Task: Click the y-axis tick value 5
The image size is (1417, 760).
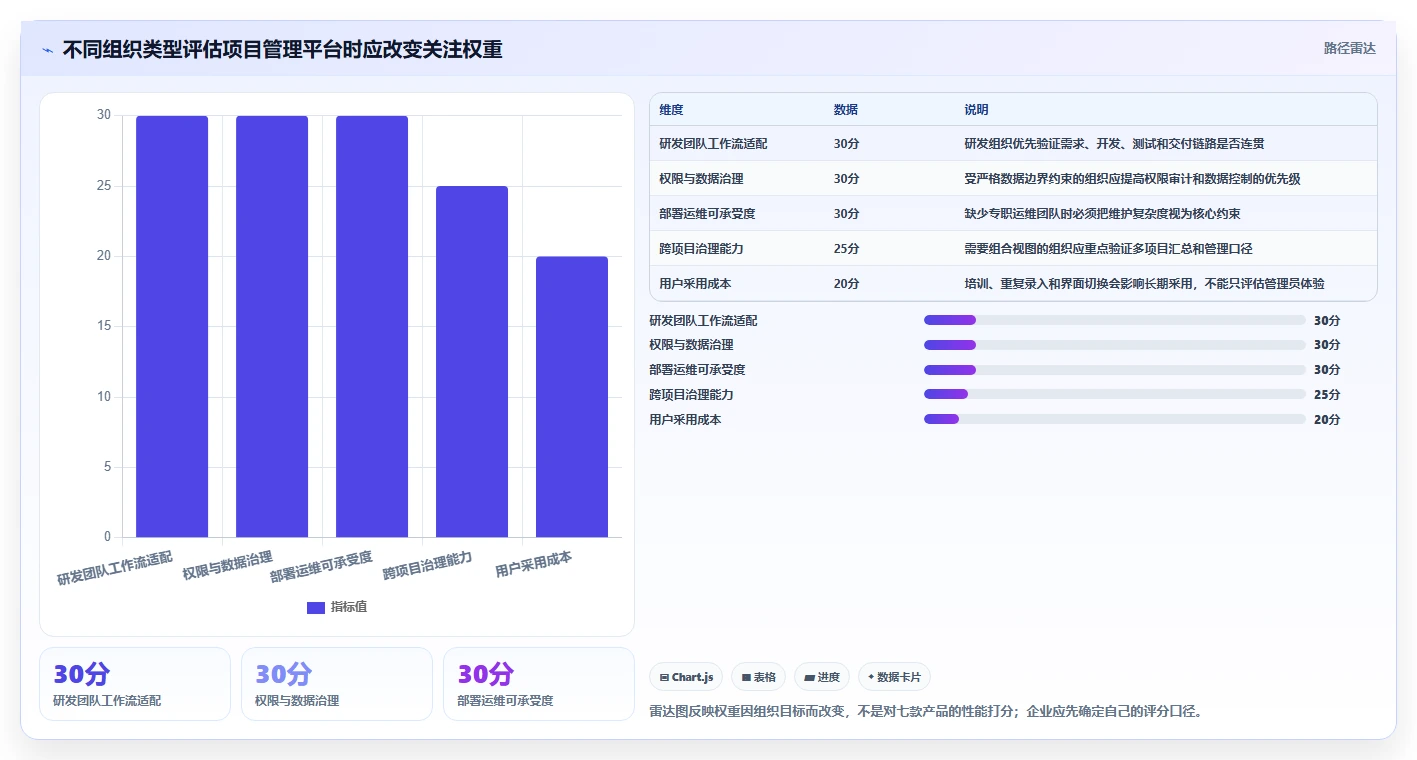Action: tap(108, 467)
